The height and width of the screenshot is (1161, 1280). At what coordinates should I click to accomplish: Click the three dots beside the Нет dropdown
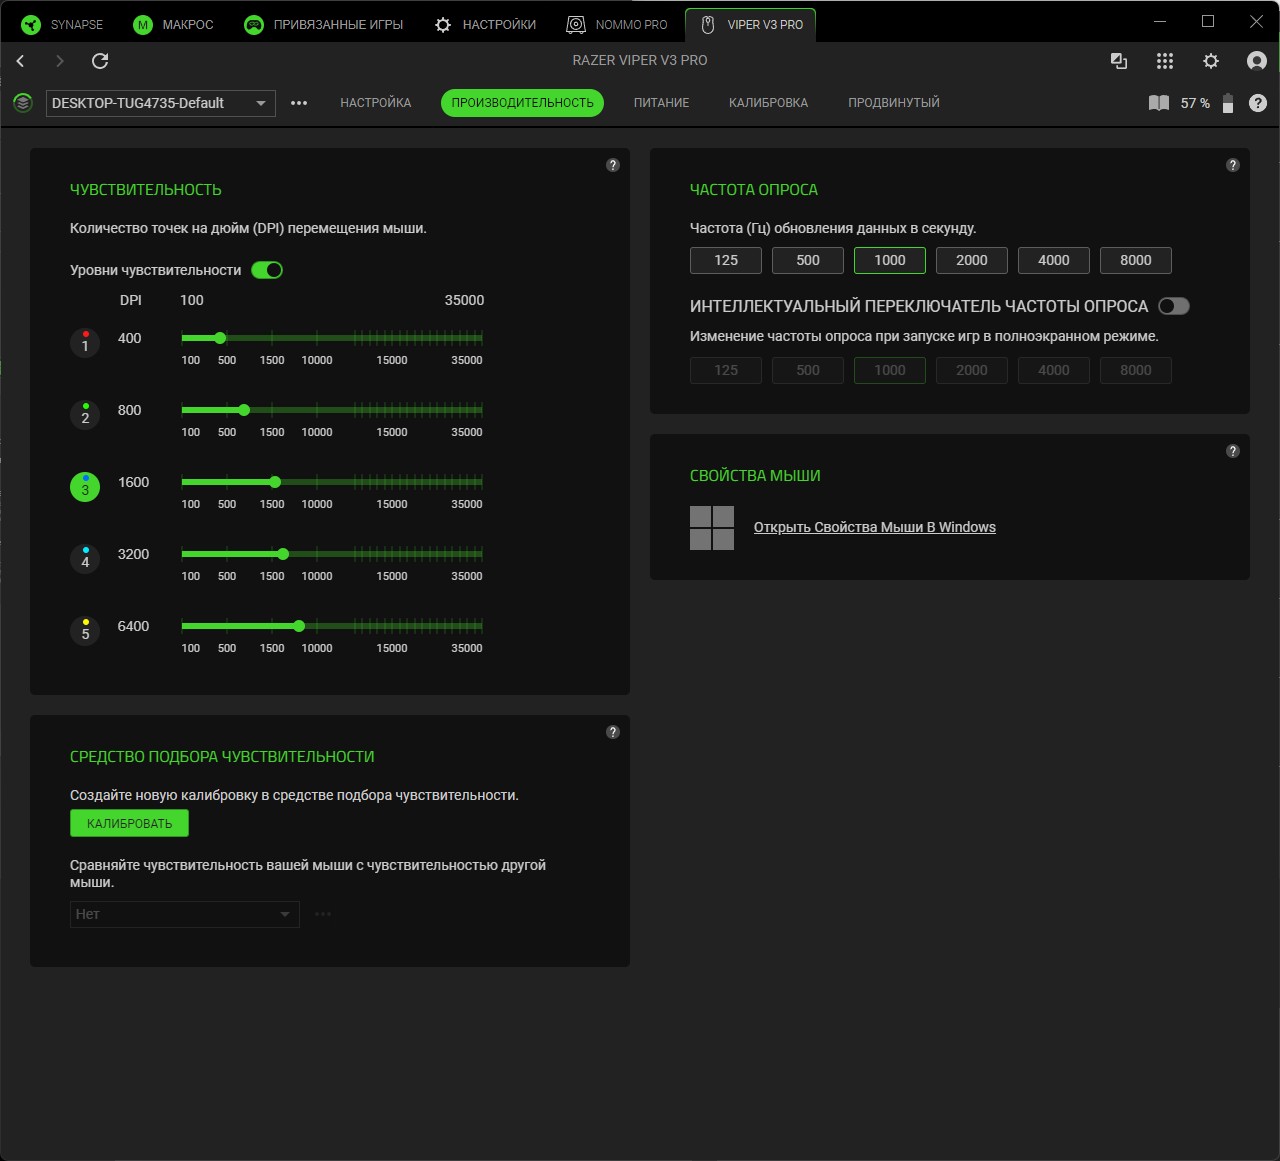click(x=323, y=914)
